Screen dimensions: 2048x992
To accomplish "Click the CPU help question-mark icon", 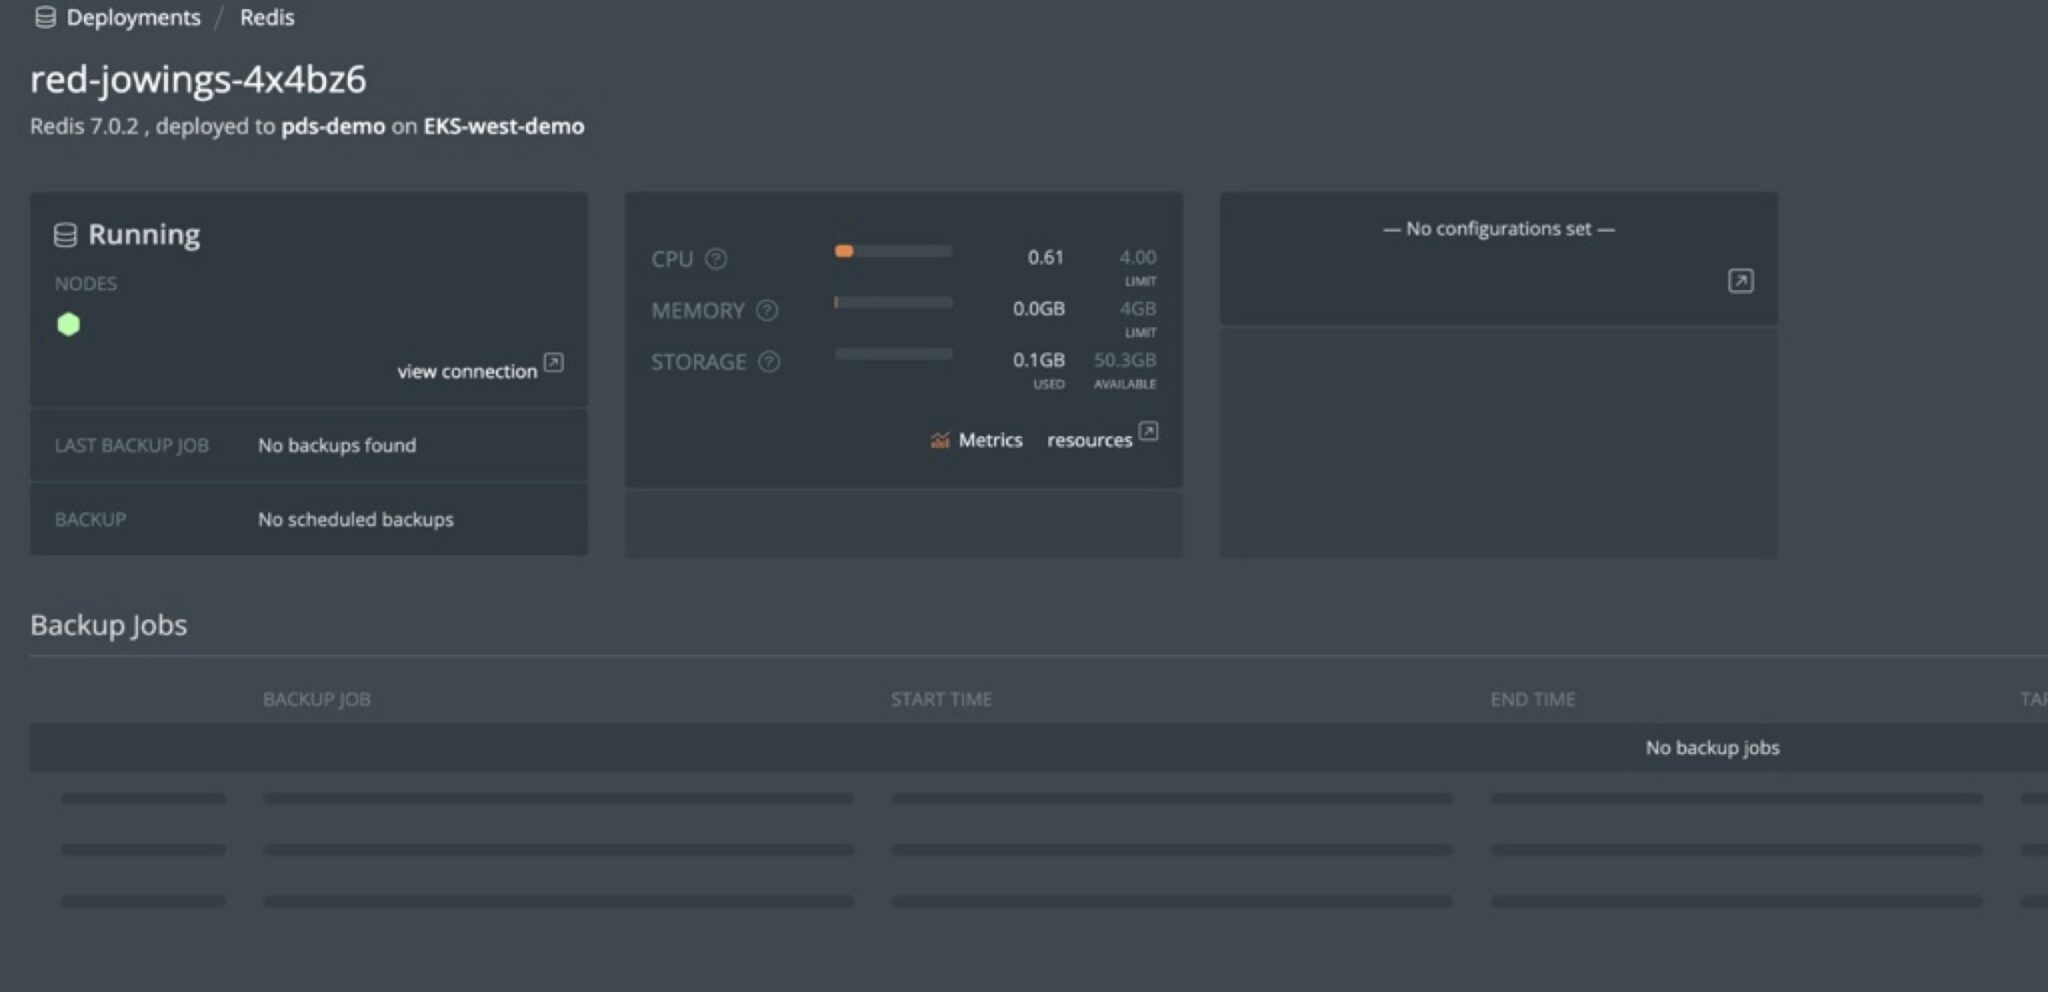I will coord(716,259).
